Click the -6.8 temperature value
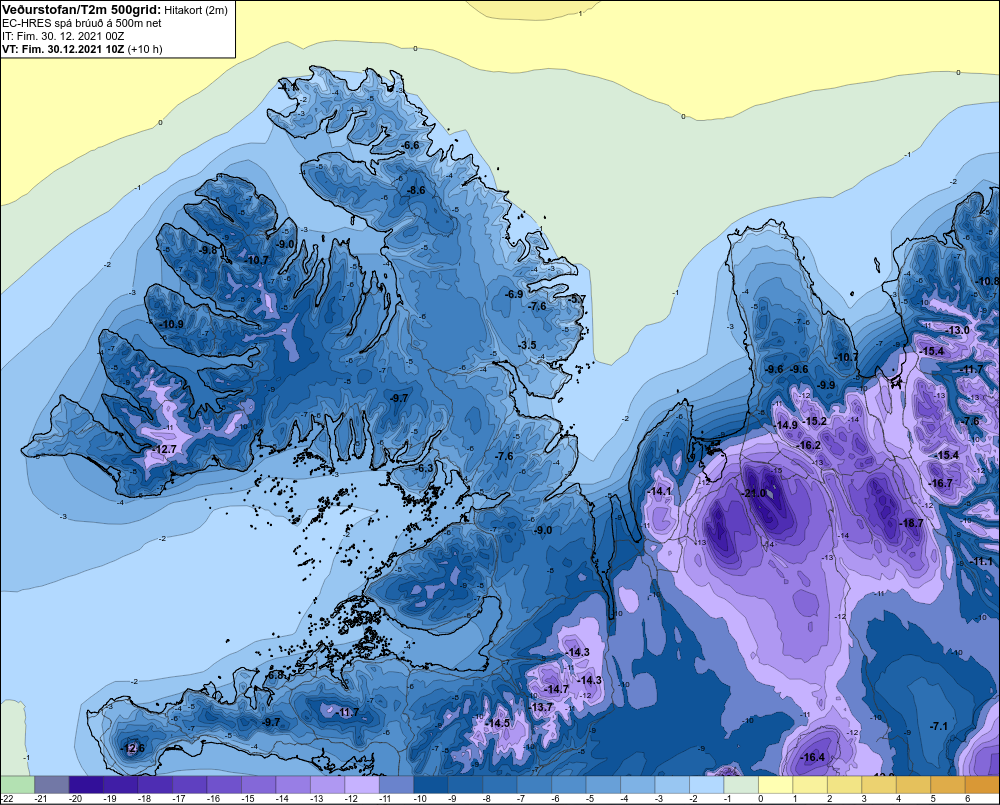 pos(276,675)
